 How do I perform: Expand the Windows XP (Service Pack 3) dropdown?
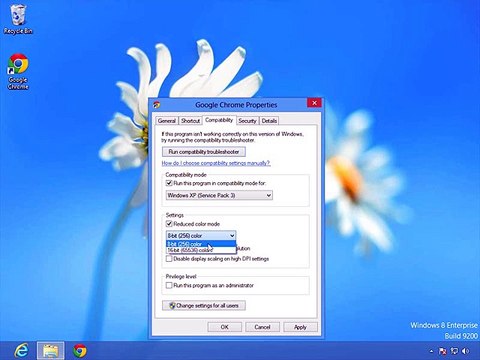(x=219, y=195)
